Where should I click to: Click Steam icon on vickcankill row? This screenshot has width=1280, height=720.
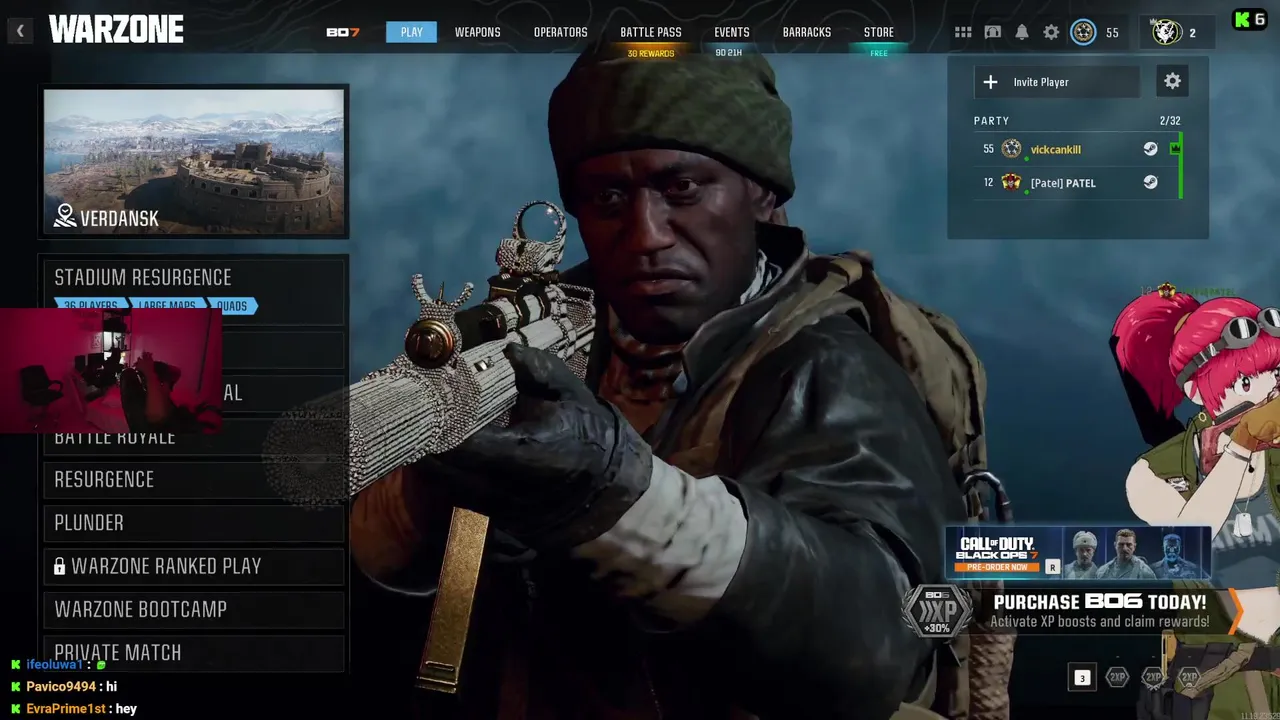click(x=1150, y=149)
